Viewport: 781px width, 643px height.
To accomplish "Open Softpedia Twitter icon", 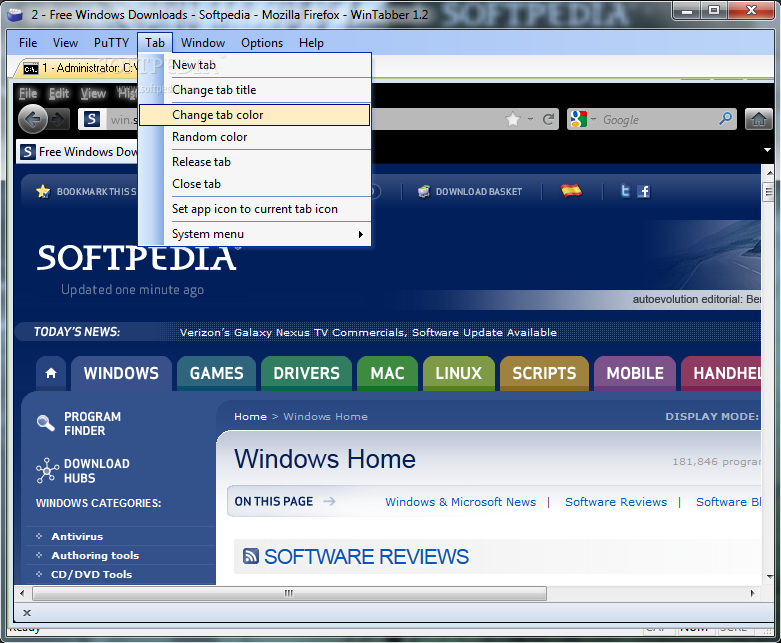I will pyautogui.click(x=625, y=191).
